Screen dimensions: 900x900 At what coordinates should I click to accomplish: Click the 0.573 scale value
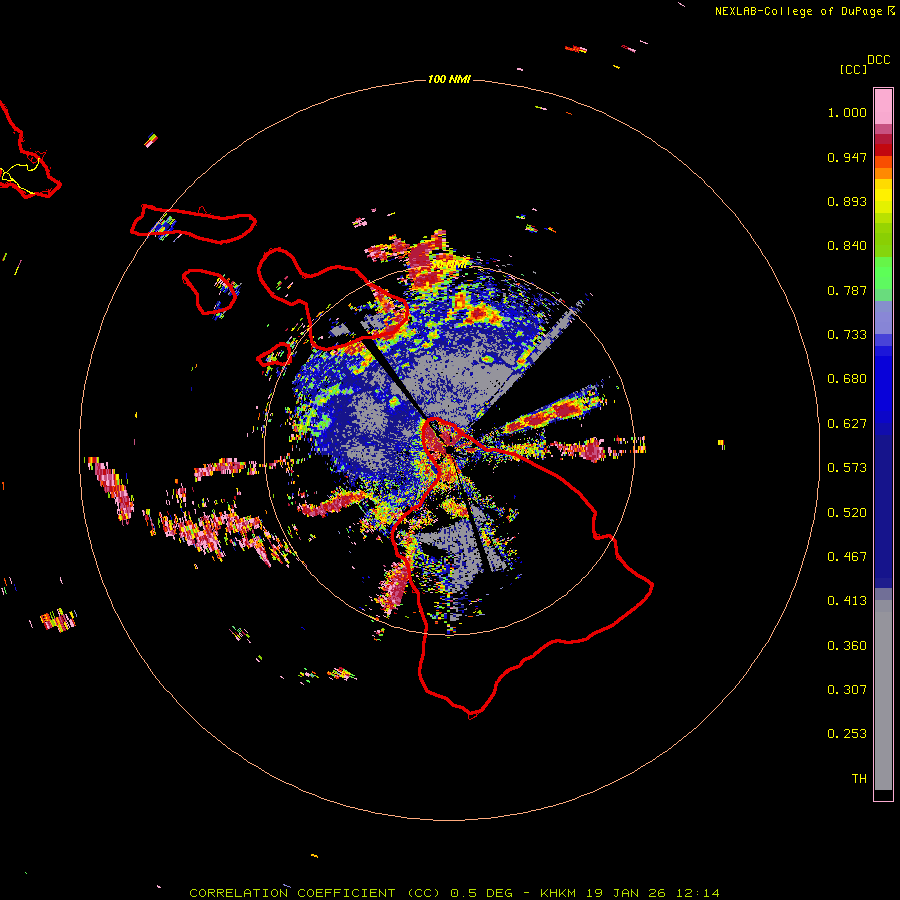click(x=847, y=468)
